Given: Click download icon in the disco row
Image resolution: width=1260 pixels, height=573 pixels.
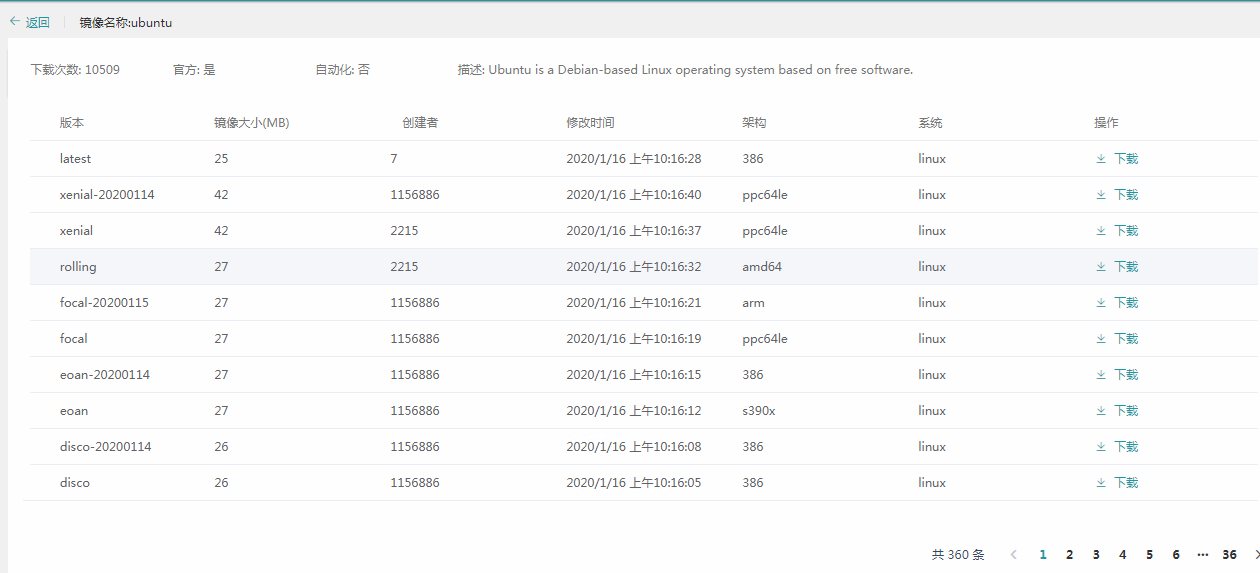Looking at the screenshot, I should click(1101, 482).
